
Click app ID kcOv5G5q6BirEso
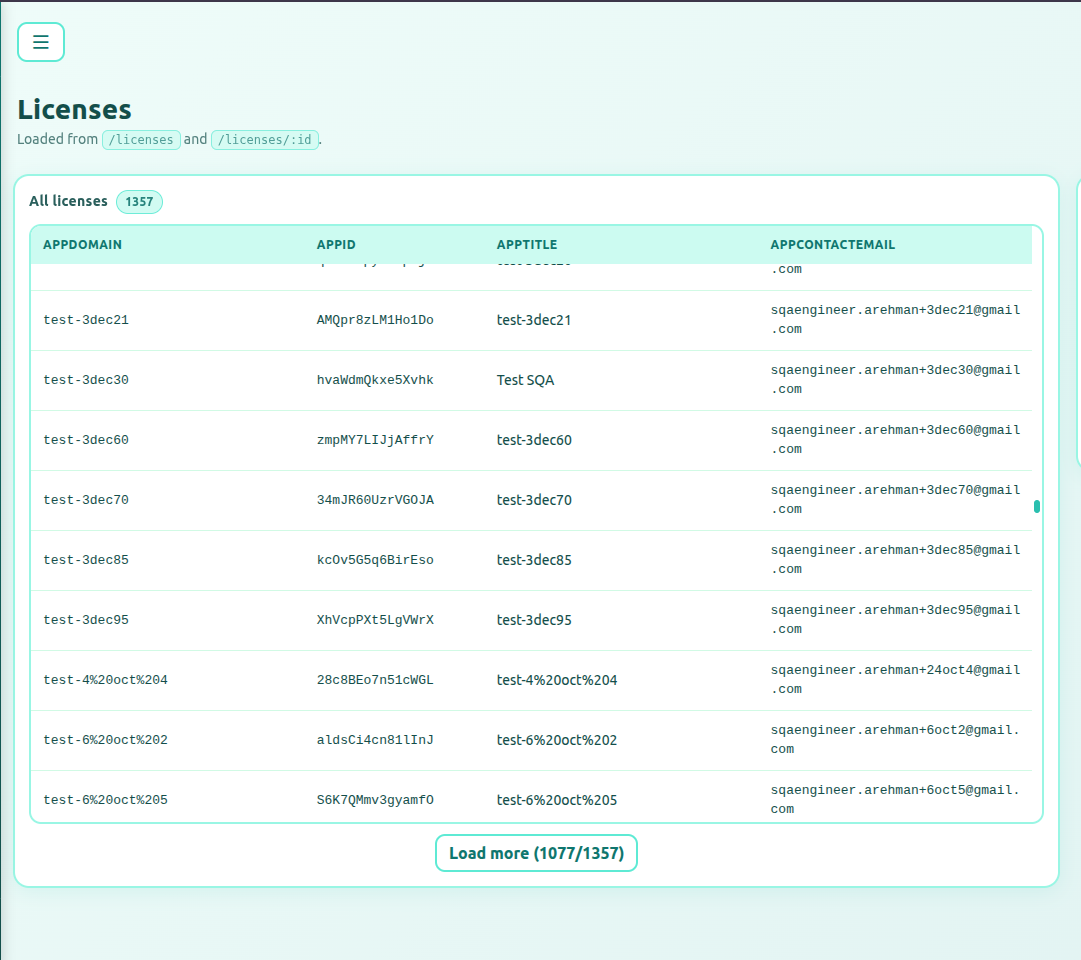pos(375,561)
